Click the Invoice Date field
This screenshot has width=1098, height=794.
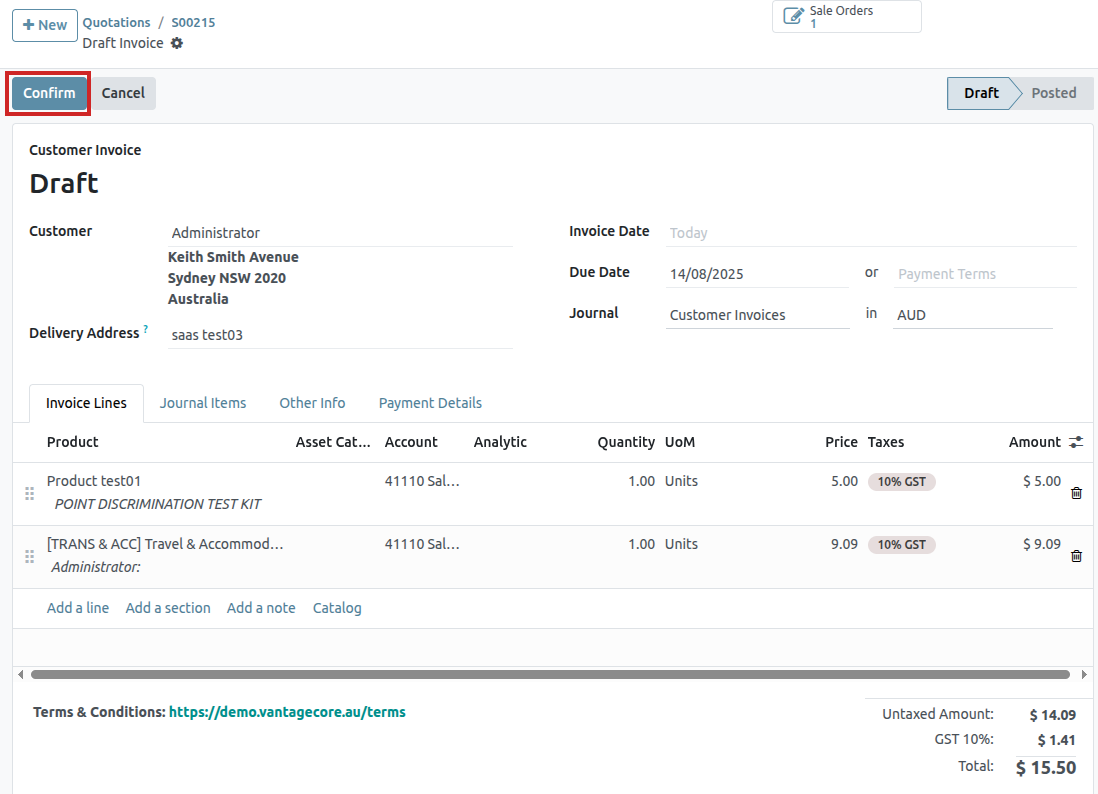coord(870,233)
